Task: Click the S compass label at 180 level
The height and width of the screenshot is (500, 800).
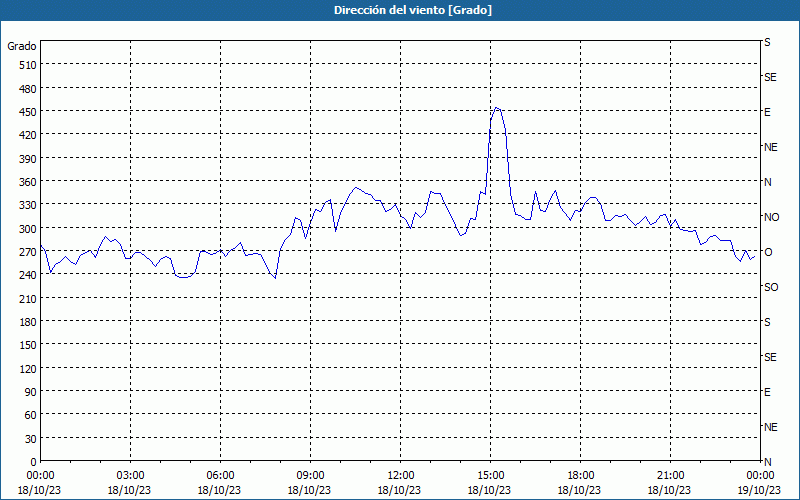Action: (x=767, y=322)
